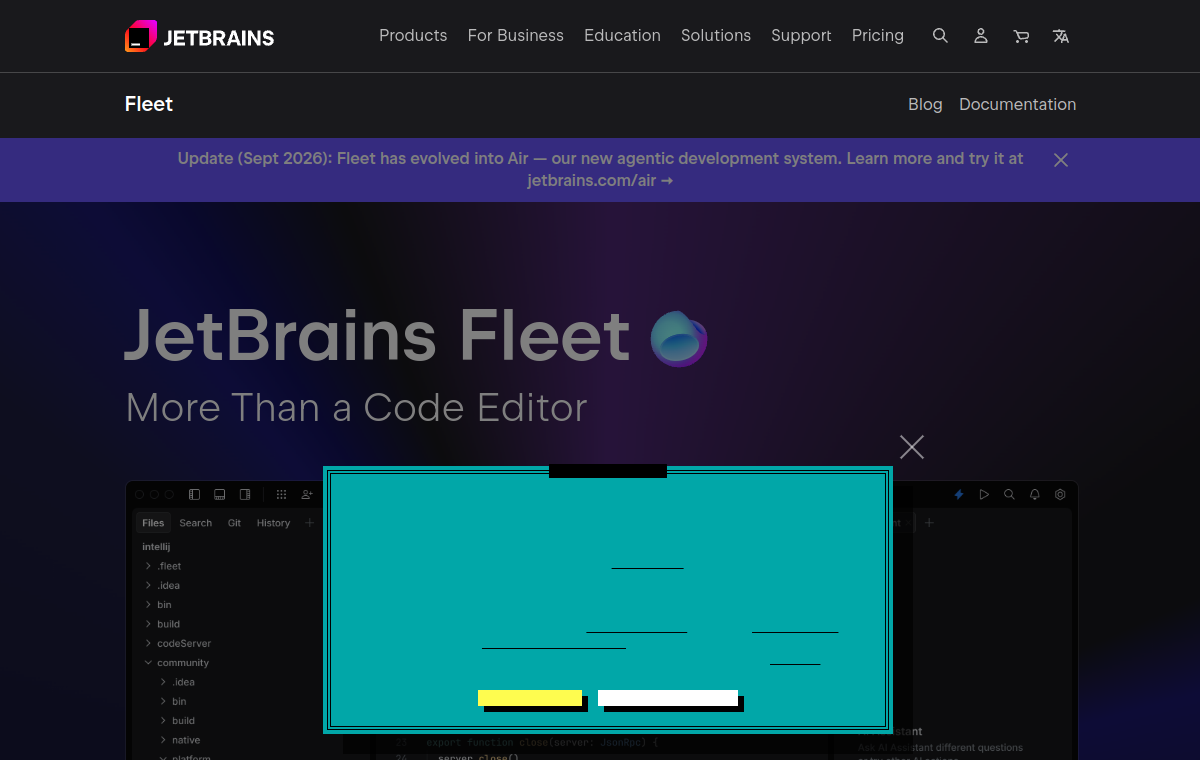Expand the top-level build folder

[149, 624]
